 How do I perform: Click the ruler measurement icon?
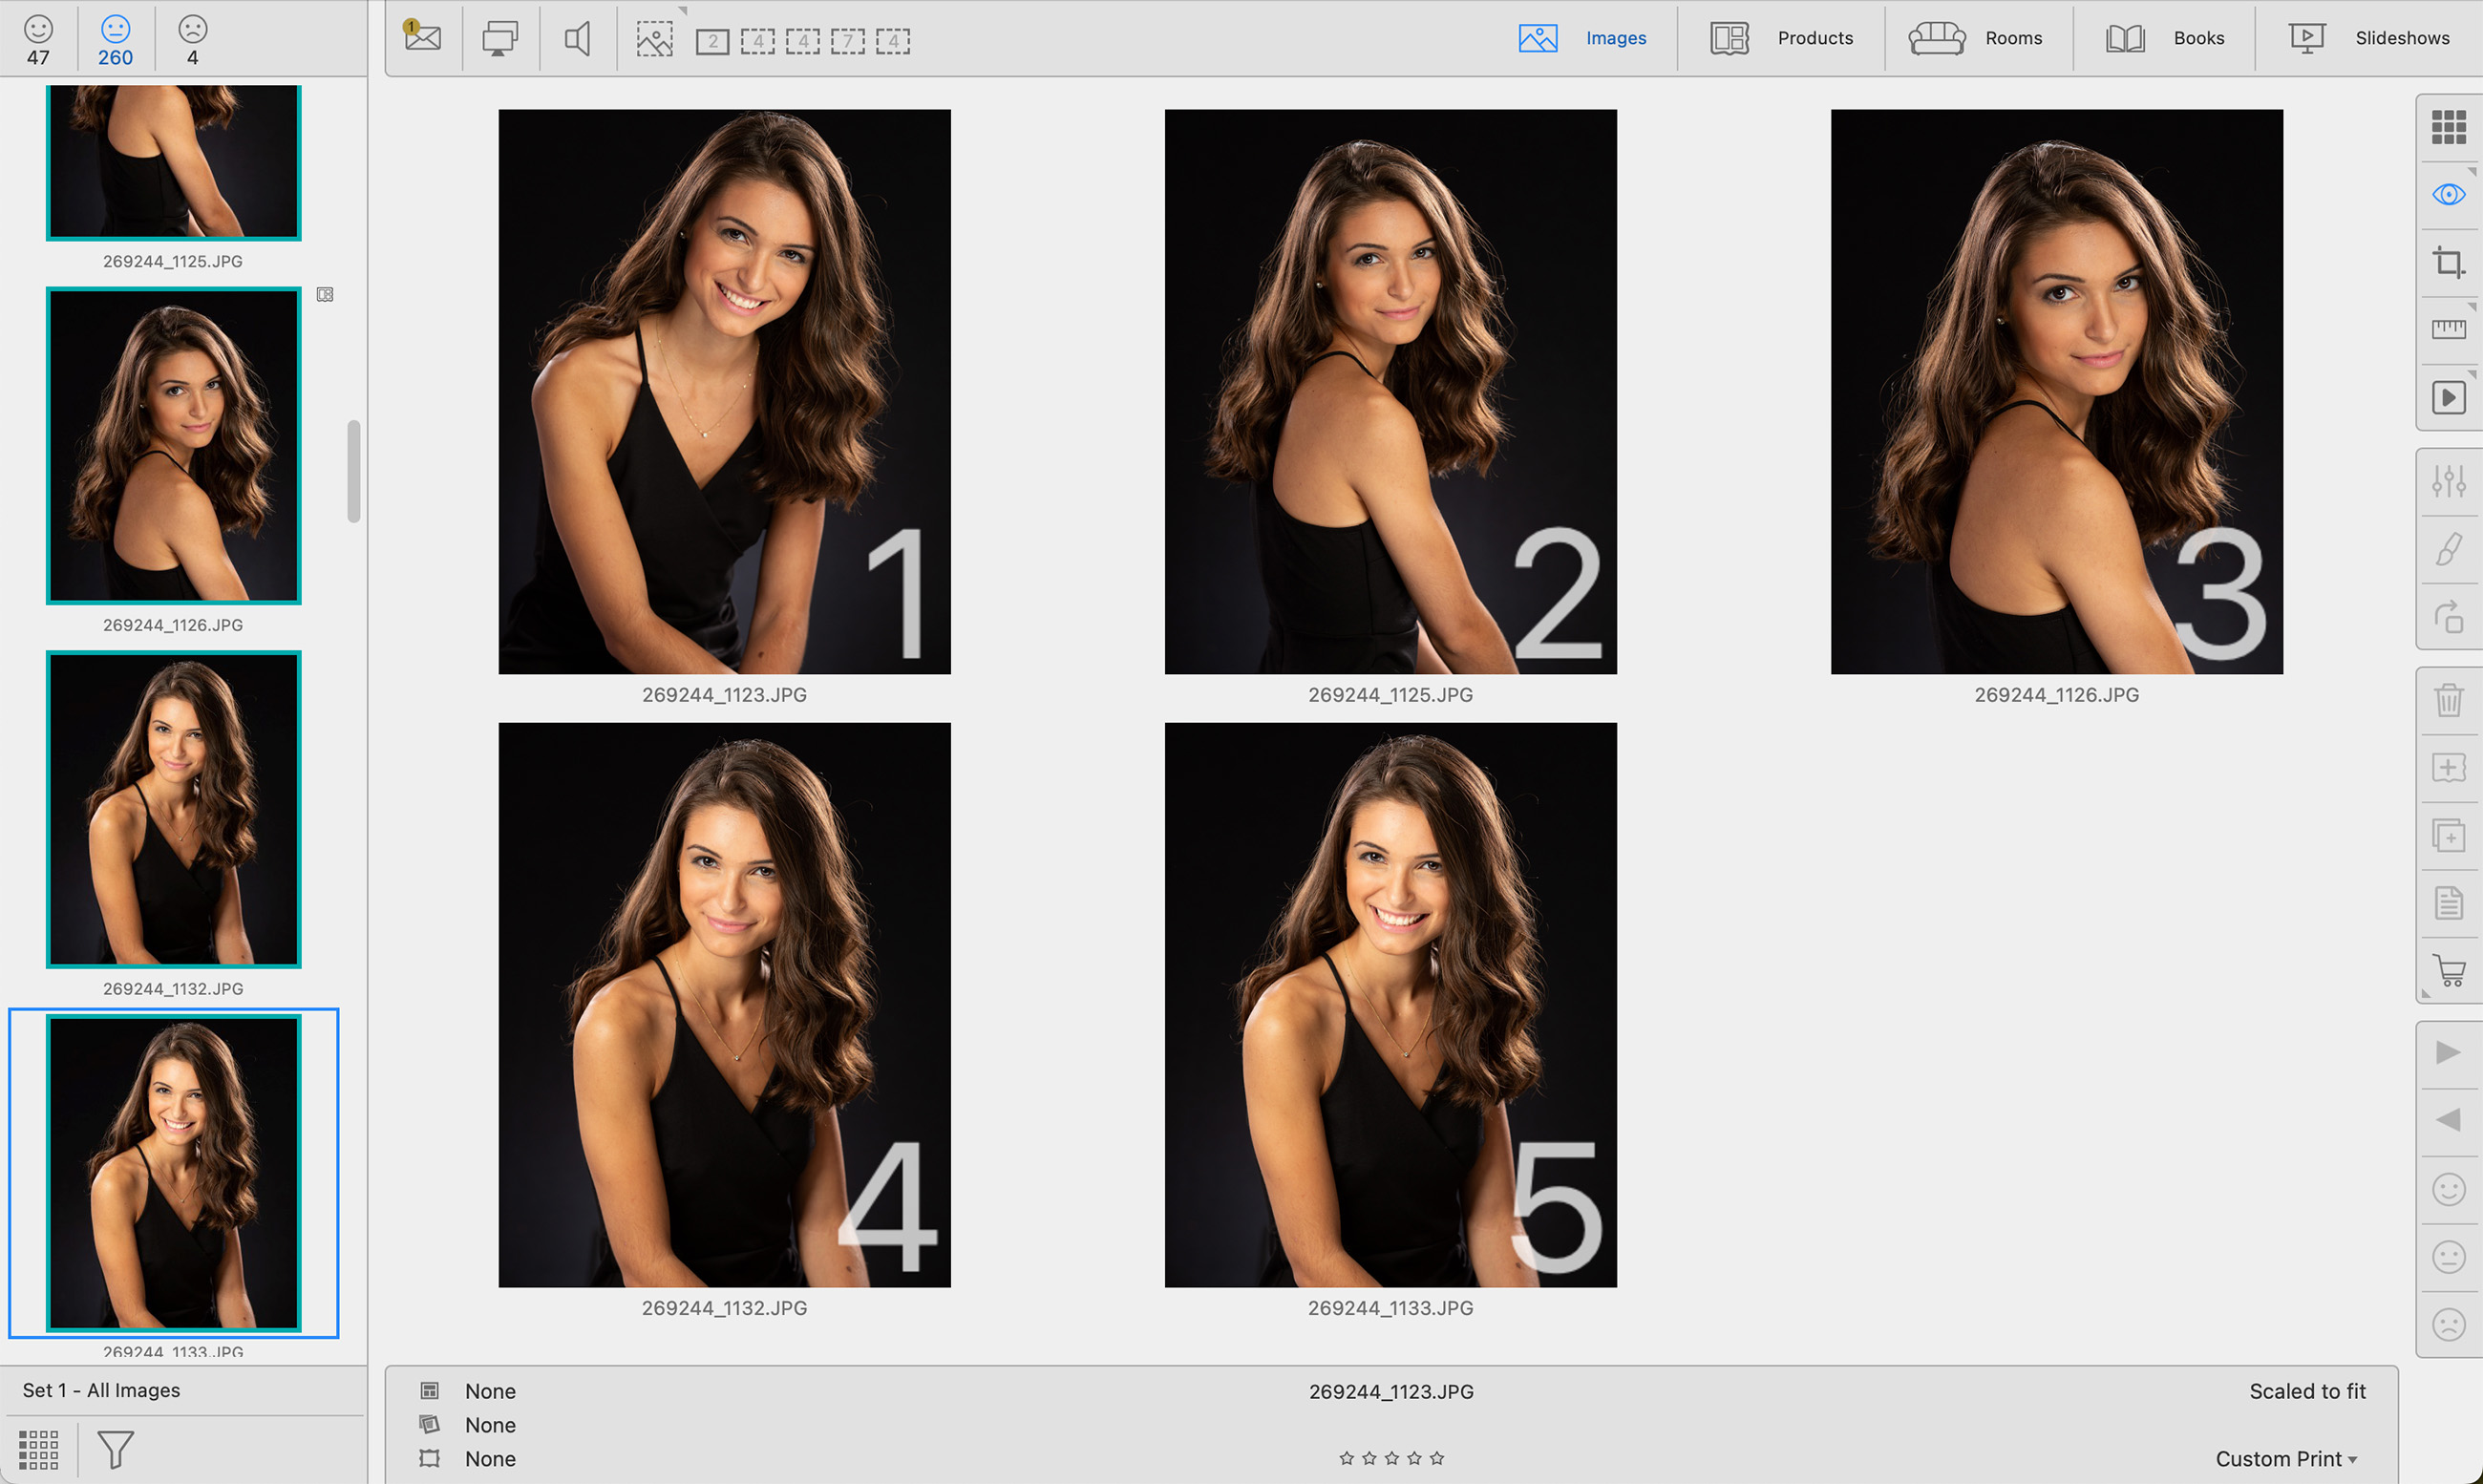(x=2448, y=329)
